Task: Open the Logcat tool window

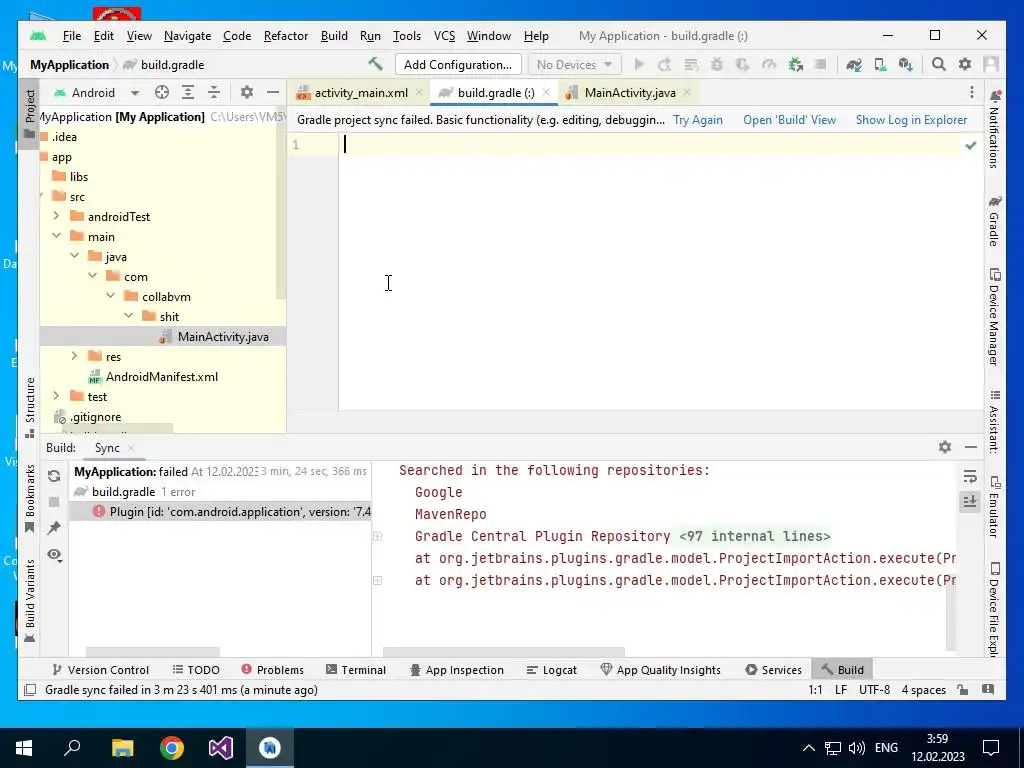Action: tap(552, 669)
